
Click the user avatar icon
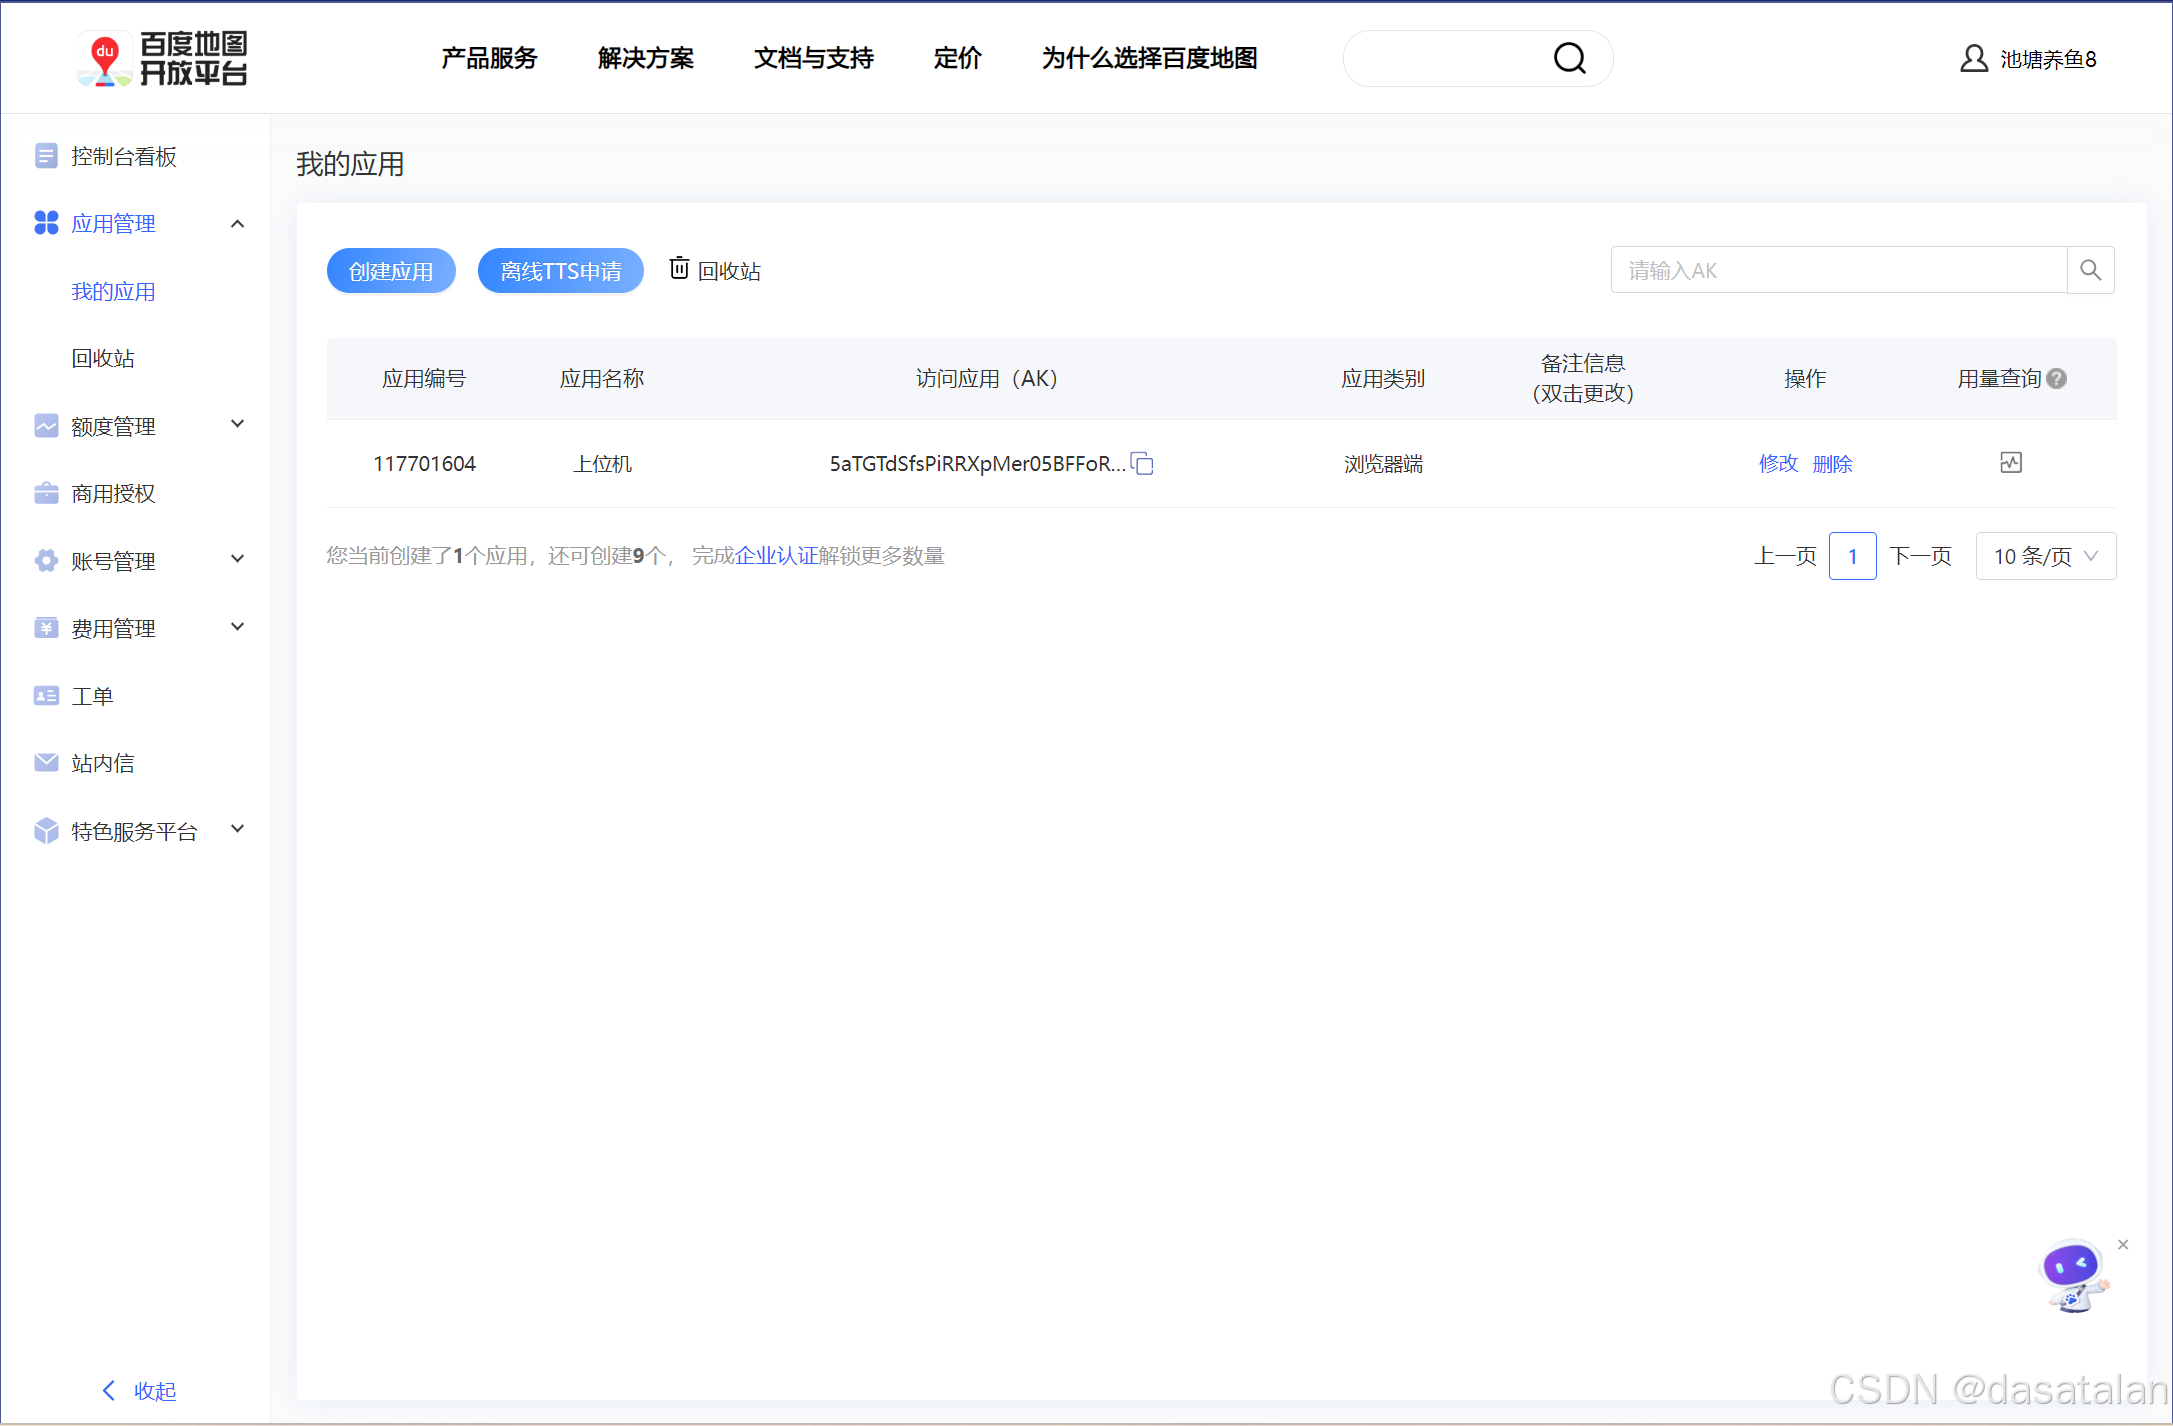(x=1973, y=59)
